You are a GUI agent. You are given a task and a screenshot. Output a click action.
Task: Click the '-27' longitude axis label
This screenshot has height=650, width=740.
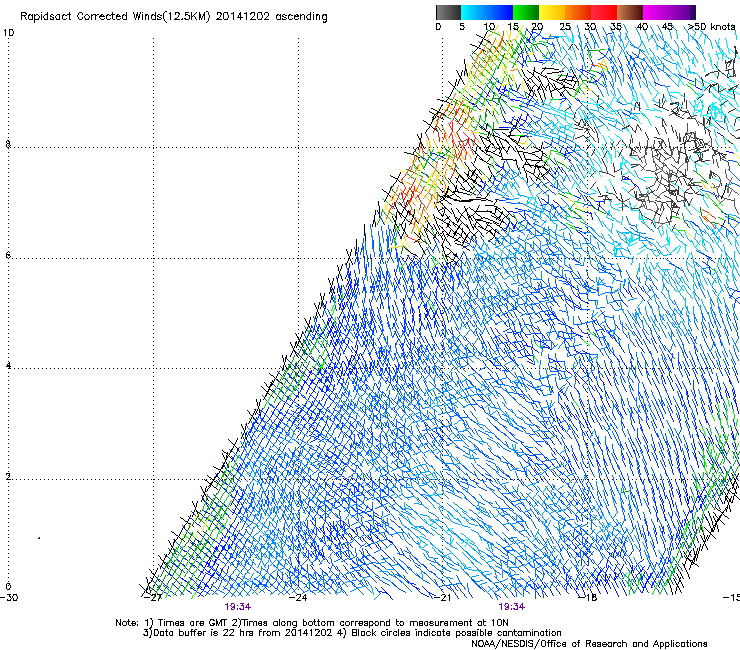pos(152,598)
